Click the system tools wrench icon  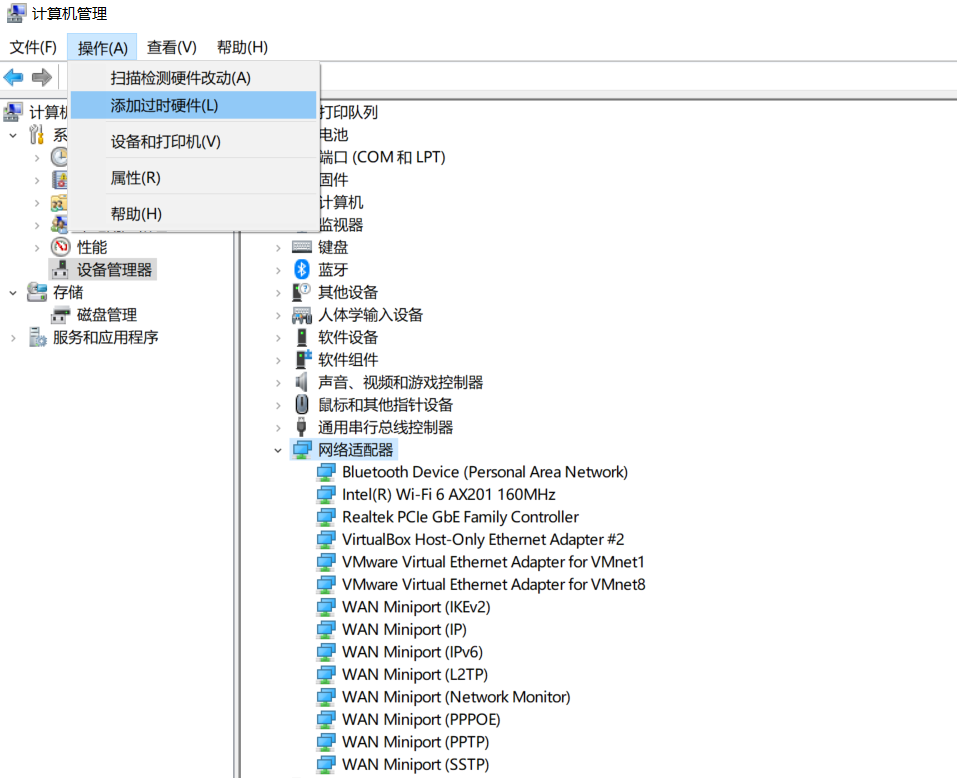(37, 134)
